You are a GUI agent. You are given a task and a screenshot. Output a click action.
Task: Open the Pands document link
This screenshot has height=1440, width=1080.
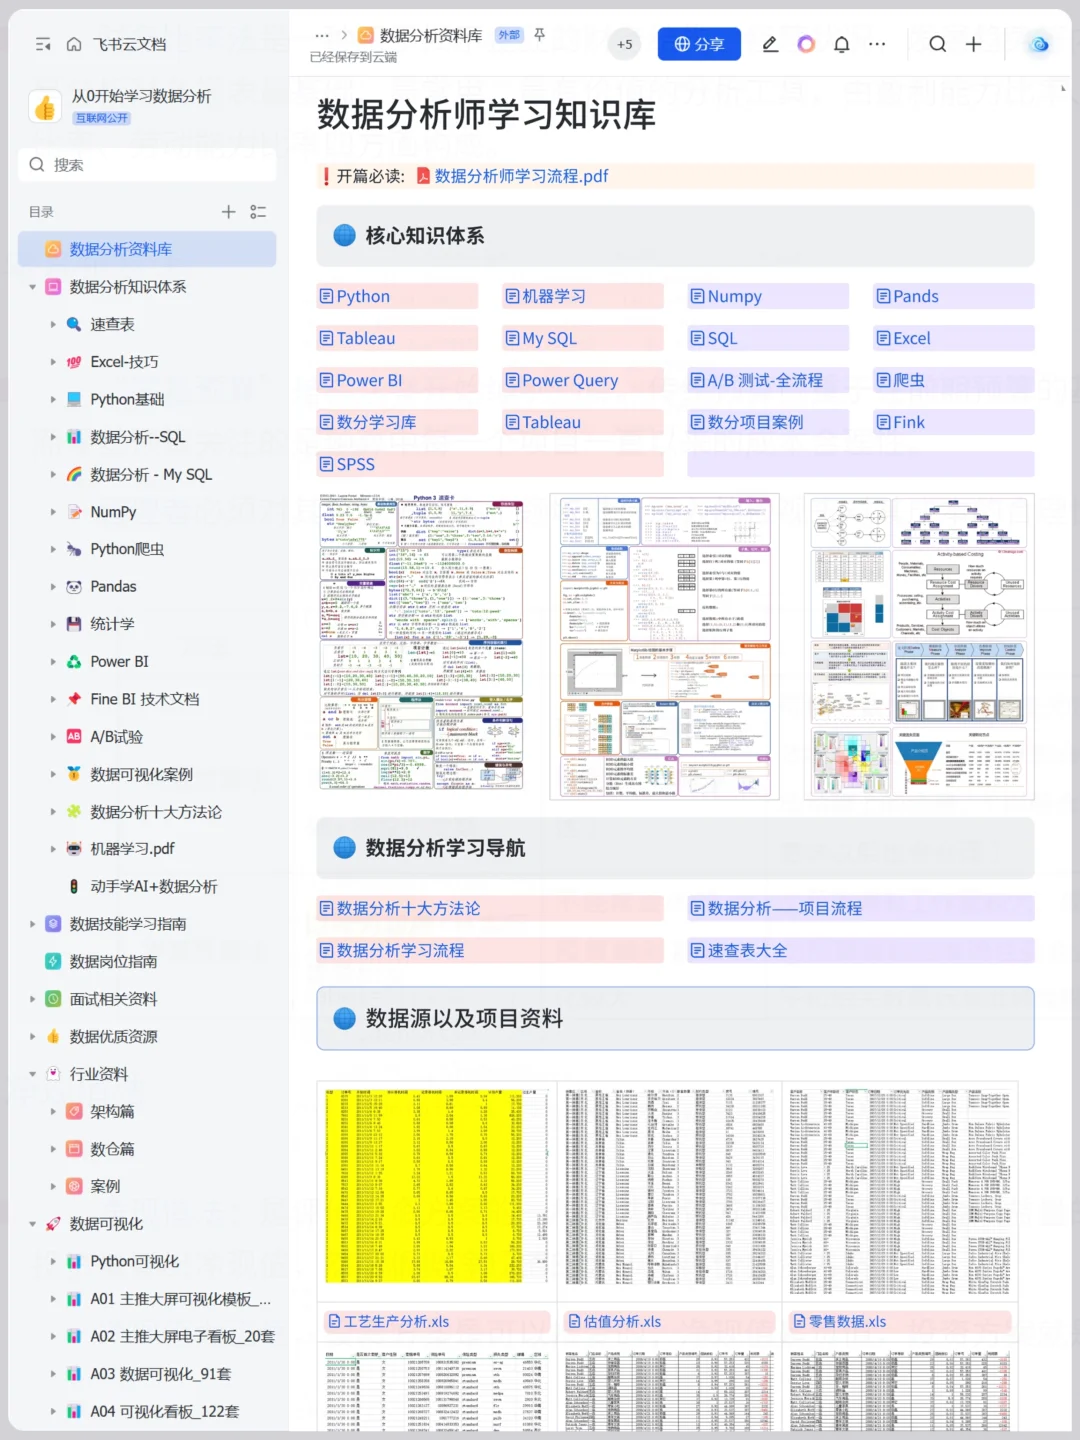916,296
